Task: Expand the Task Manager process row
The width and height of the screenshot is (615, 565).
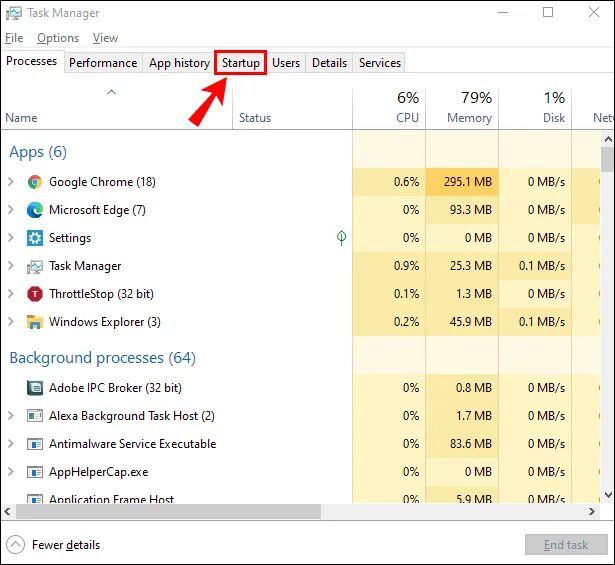Action: tap(11, 266)
